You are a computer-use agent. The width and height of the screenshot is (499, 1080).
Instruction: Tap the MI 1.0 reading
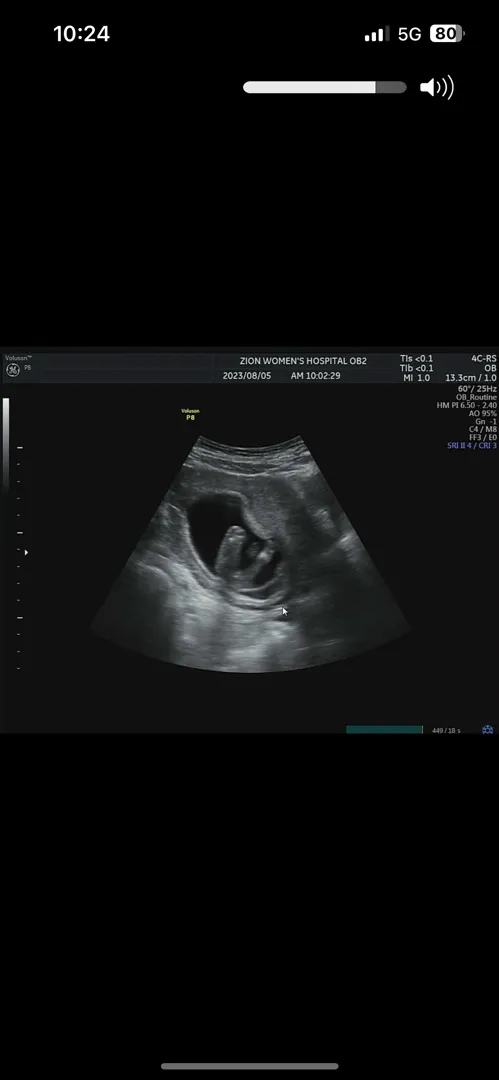point(415,378)
